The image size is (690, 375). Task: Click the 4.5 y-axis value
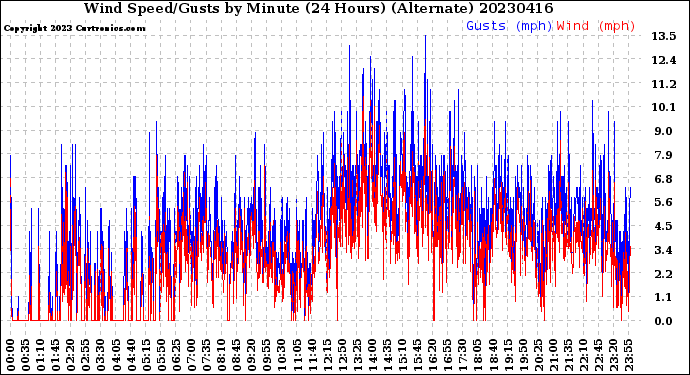pos(664,226)
